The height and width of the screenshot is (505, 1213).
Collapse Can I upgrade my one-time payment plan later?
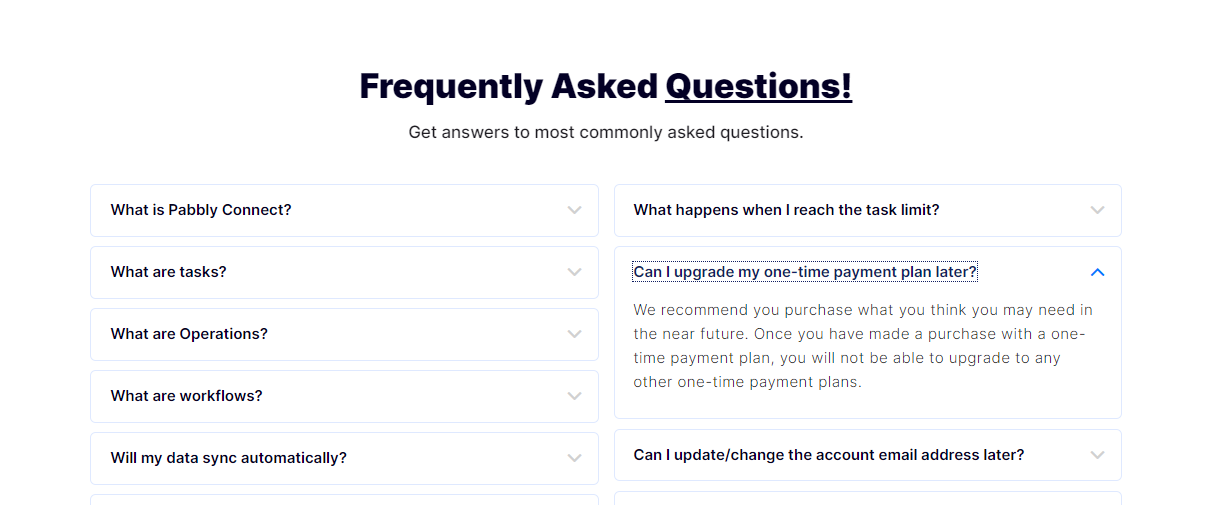coord(868,272)
